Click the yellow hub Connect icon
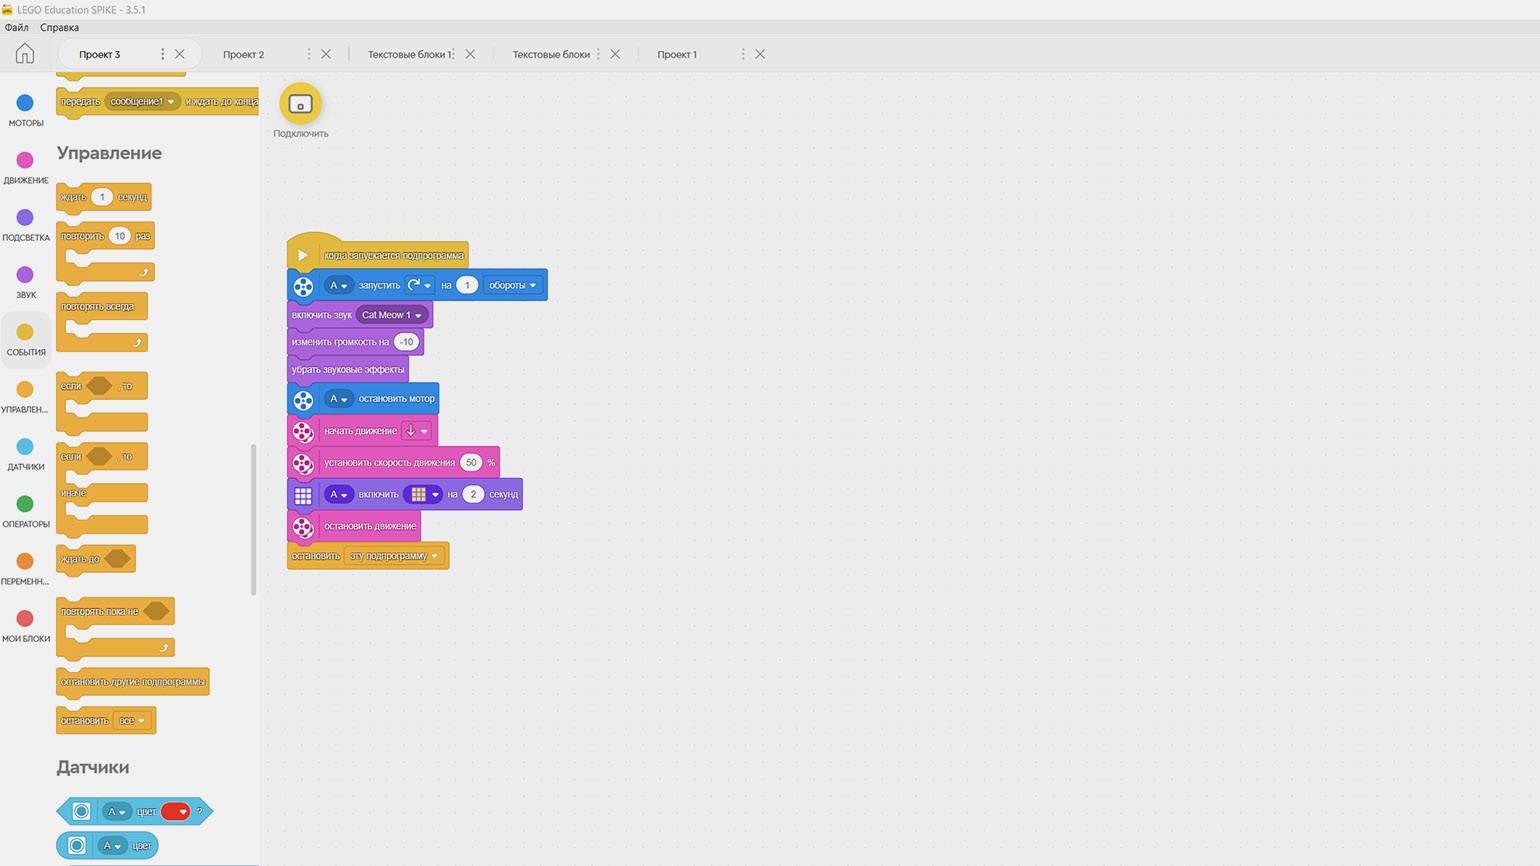 [300, 104]
